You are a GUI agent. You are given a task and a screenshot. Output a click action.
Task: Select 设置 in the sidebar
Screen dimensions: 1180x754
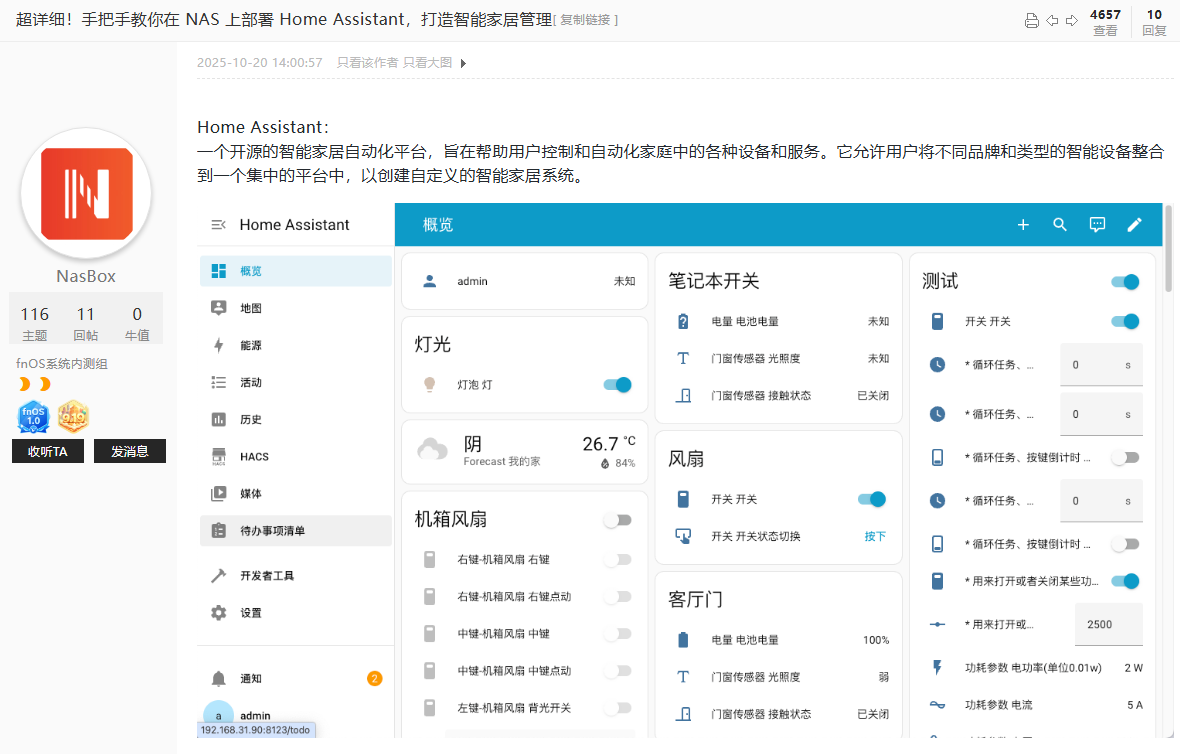250,613
